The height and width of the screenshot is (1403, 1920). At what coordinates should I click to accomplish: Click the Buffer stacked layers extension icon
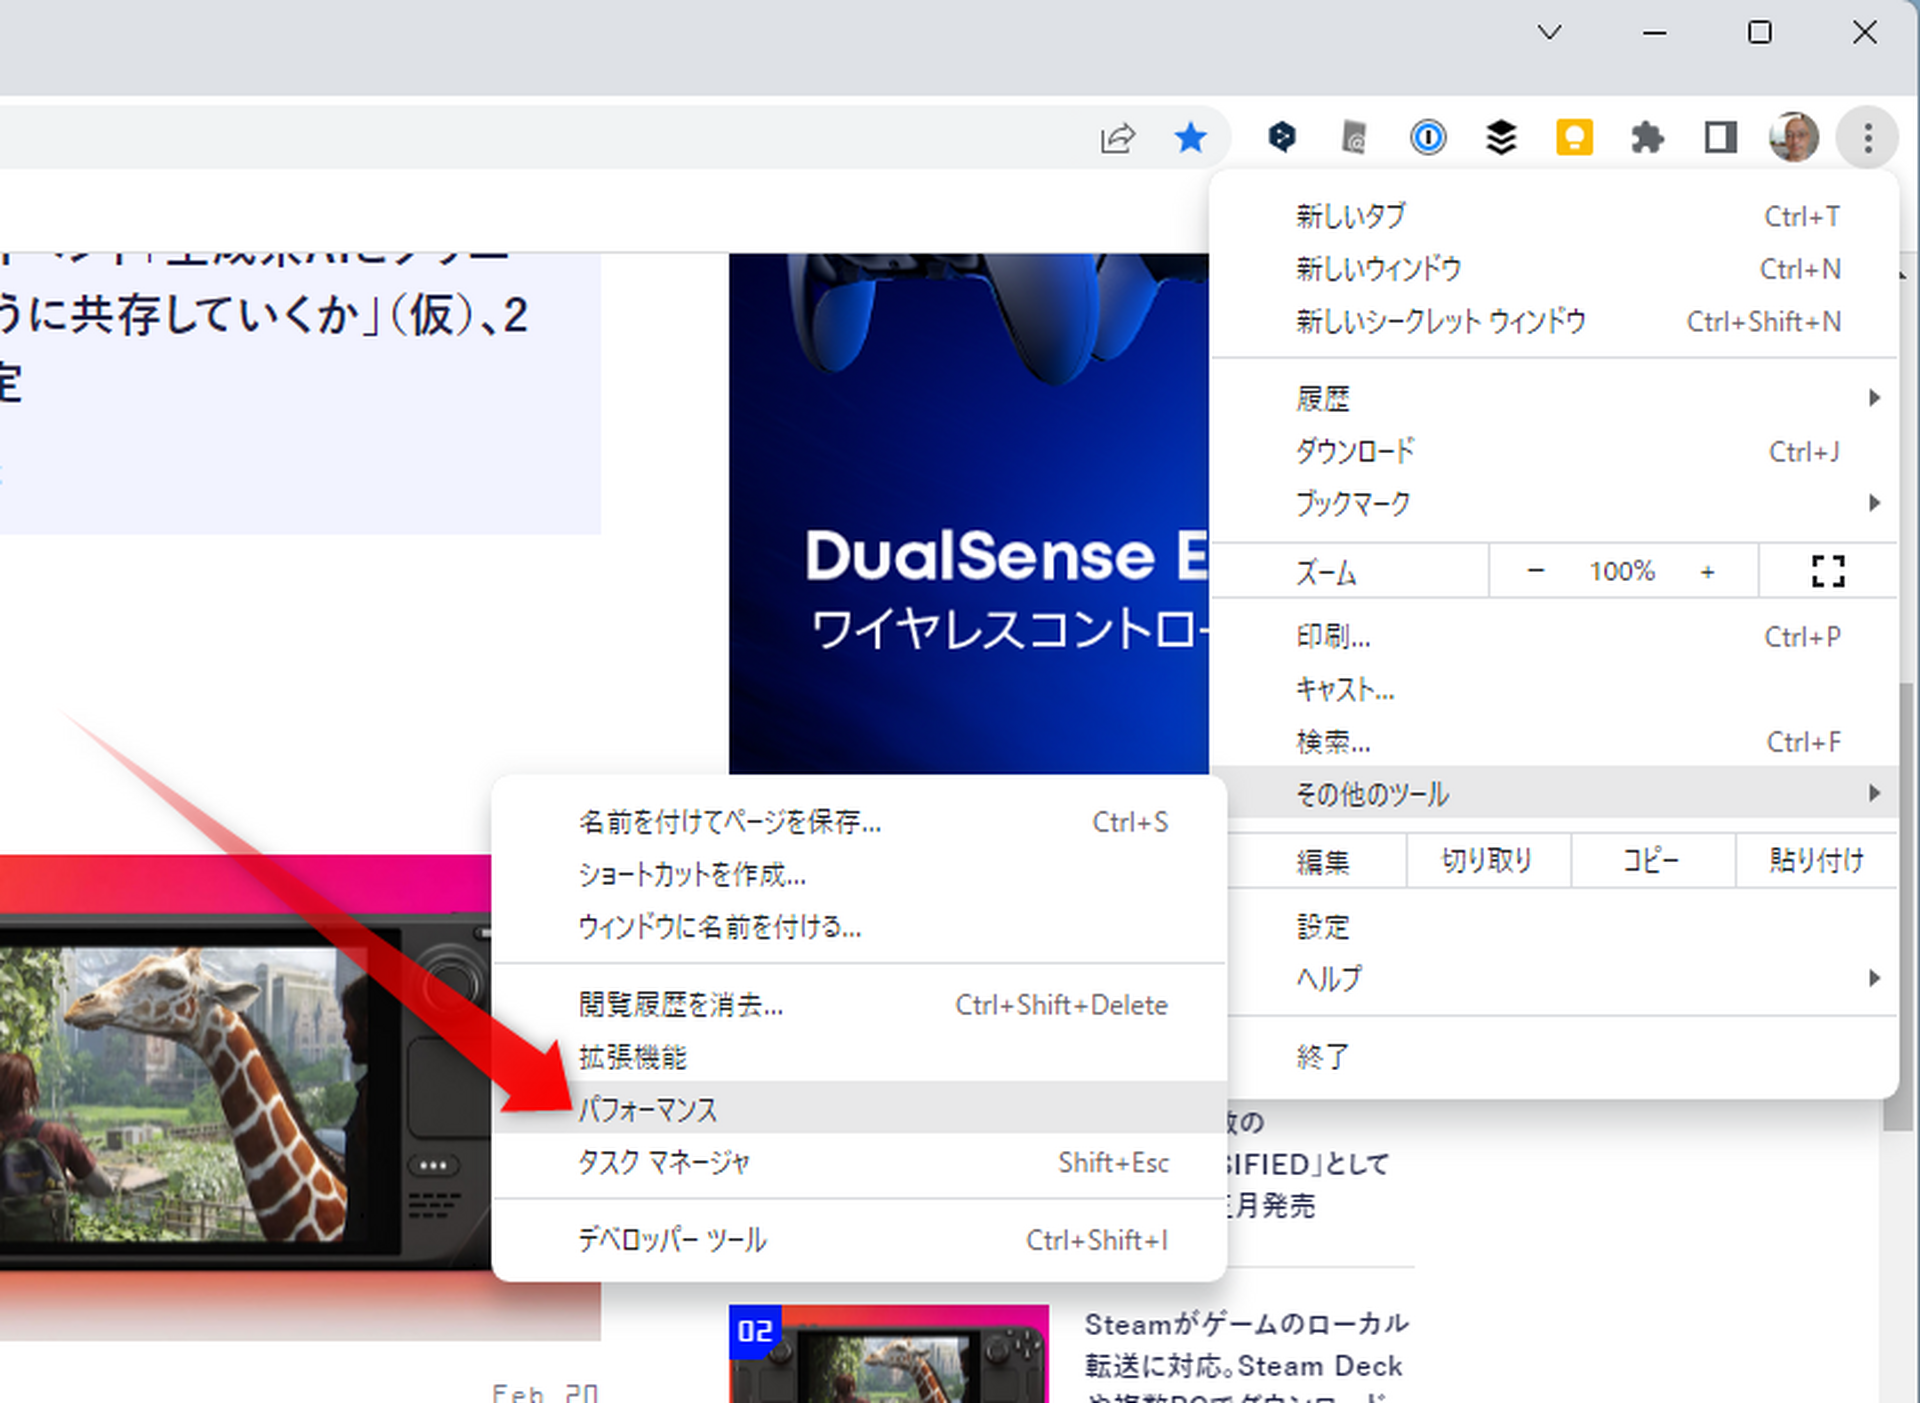[x=1500, y=138]
